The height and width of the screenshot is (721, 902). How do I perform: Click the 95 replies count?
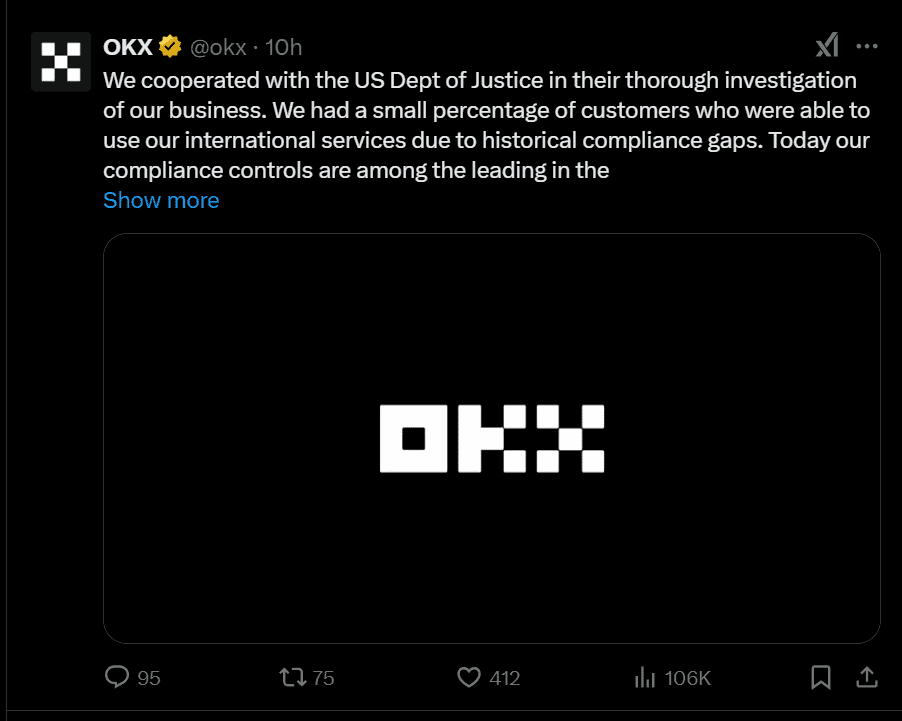pyautogui.click(x=148, y=678)
